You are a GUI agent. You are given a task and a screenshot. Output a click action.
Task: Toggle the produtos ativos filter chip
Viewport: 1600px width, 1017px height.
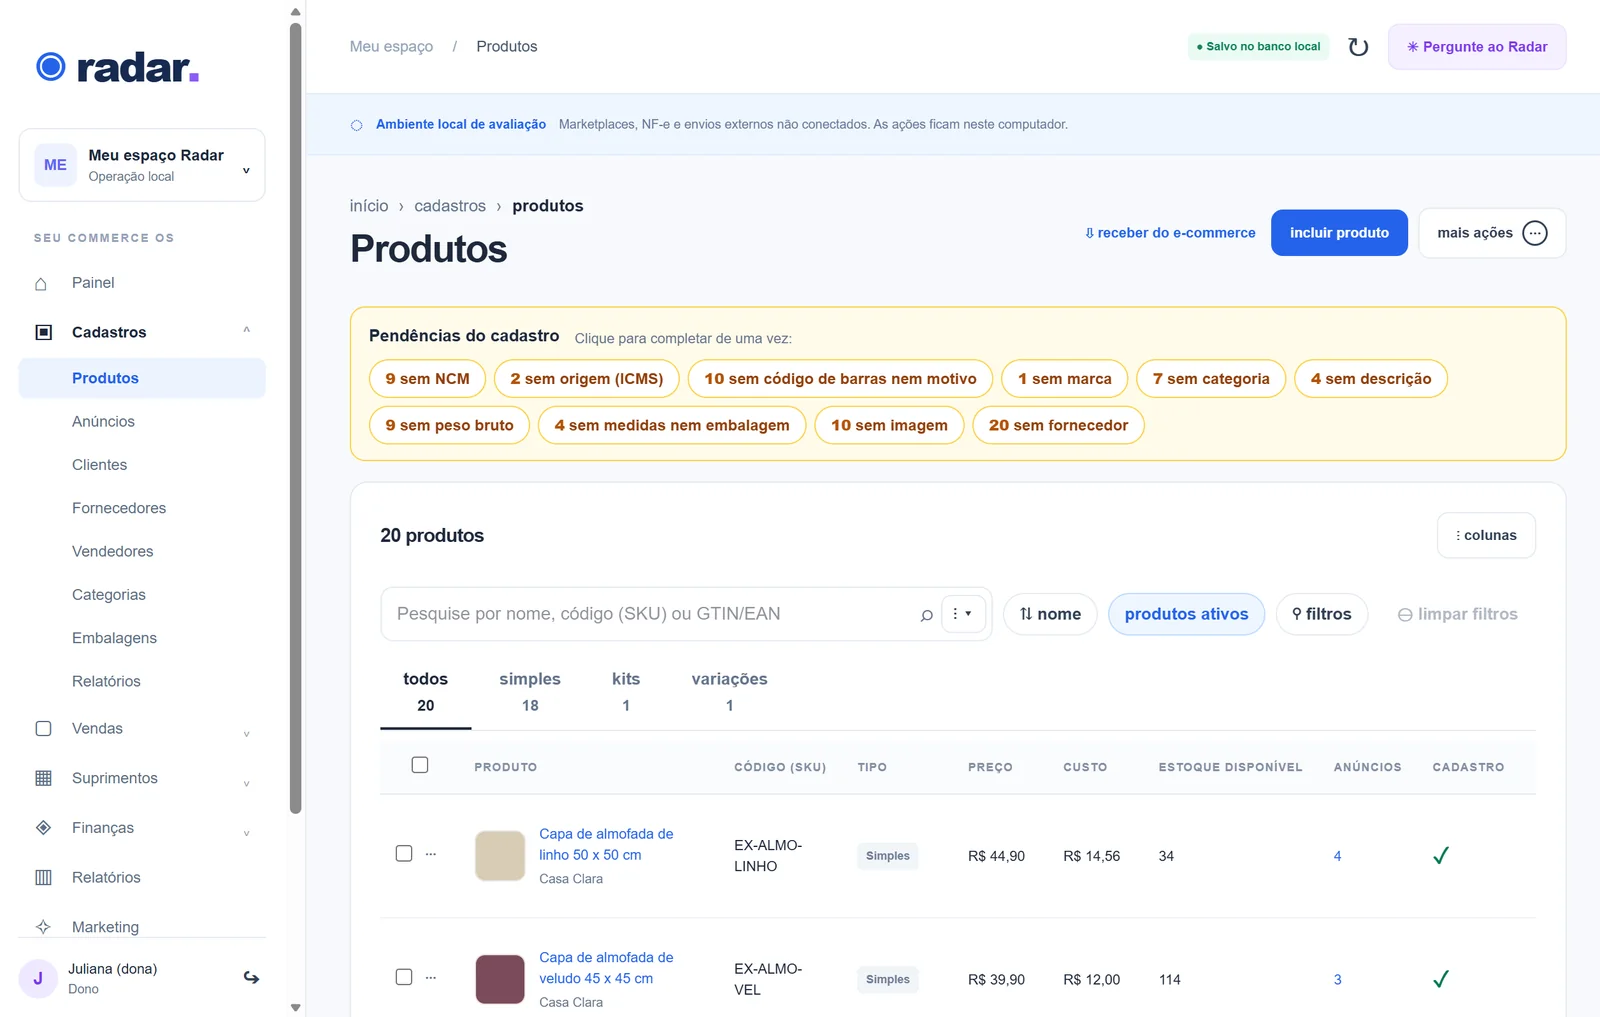tap(1186, 614)
